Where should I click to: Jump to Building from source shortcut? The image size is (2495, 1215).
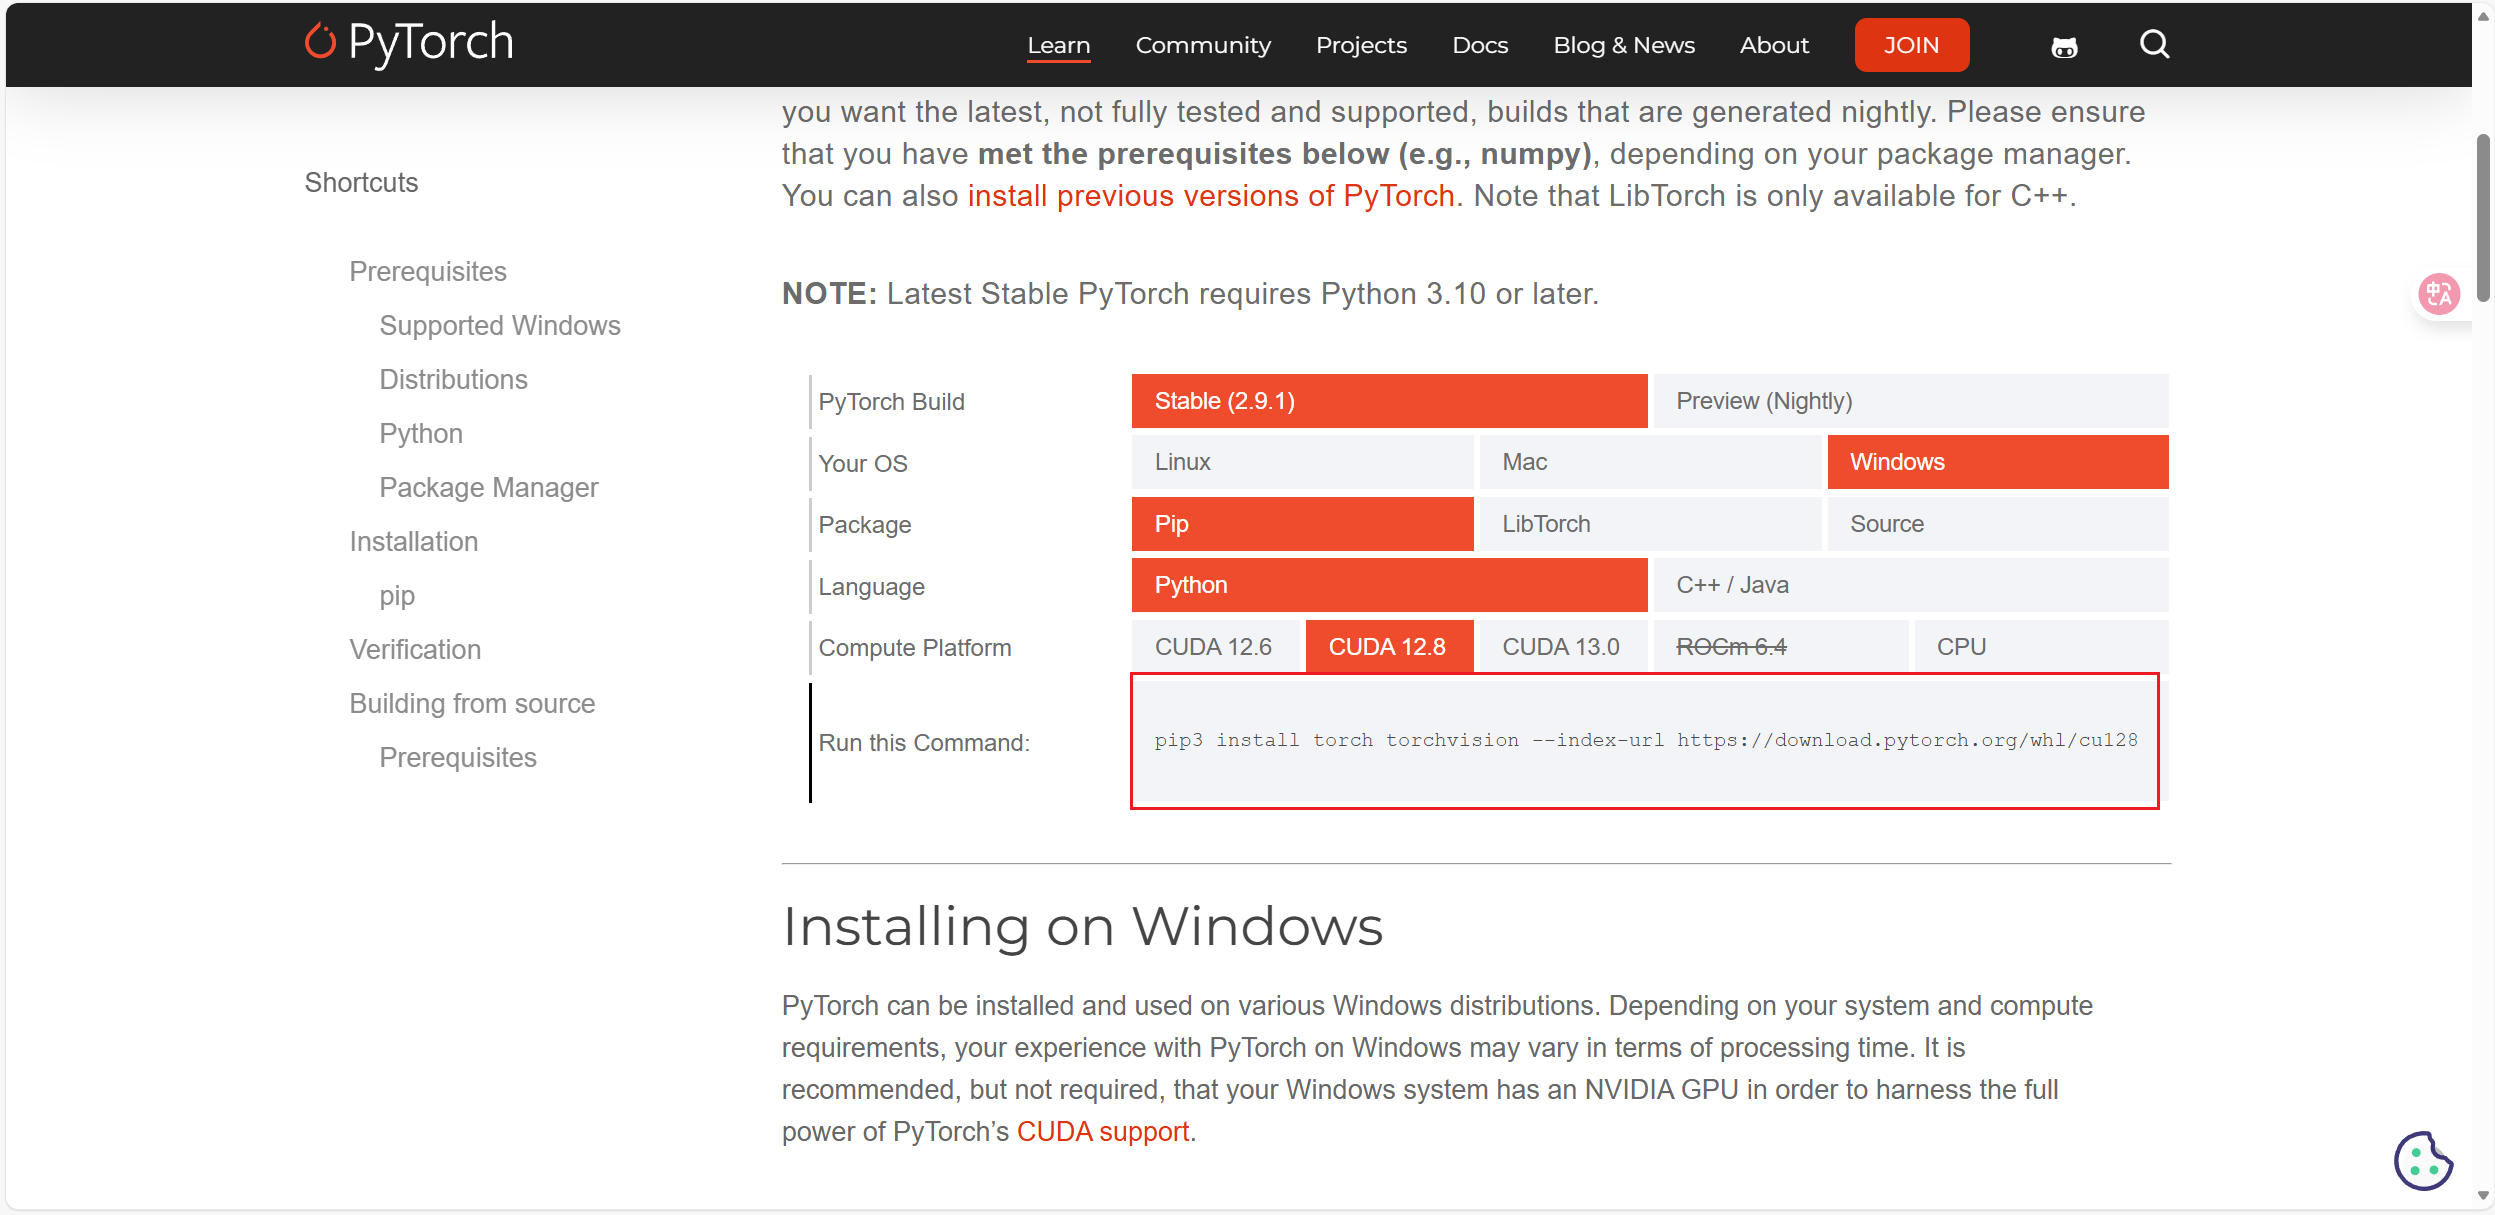pyautogui.click(x=472, y=704)
